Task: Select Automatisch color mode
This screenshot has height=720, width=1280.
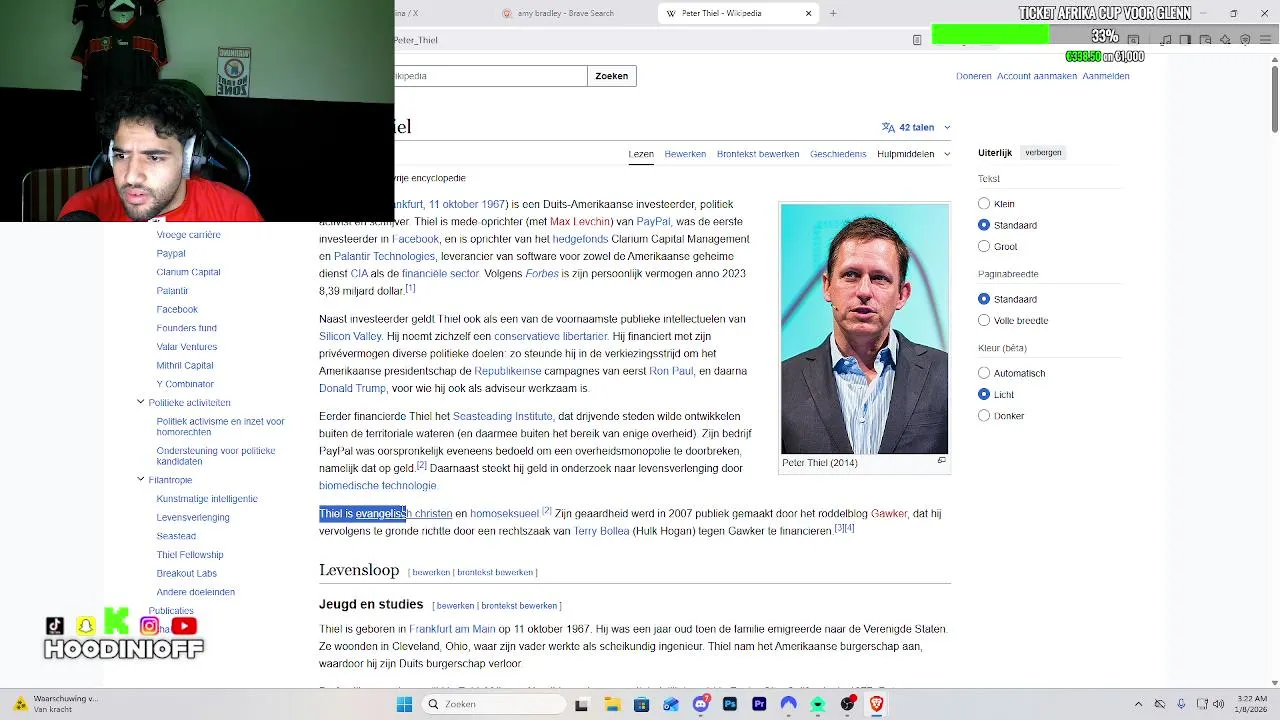Action: pyautogui.click(x=984, y=373)
